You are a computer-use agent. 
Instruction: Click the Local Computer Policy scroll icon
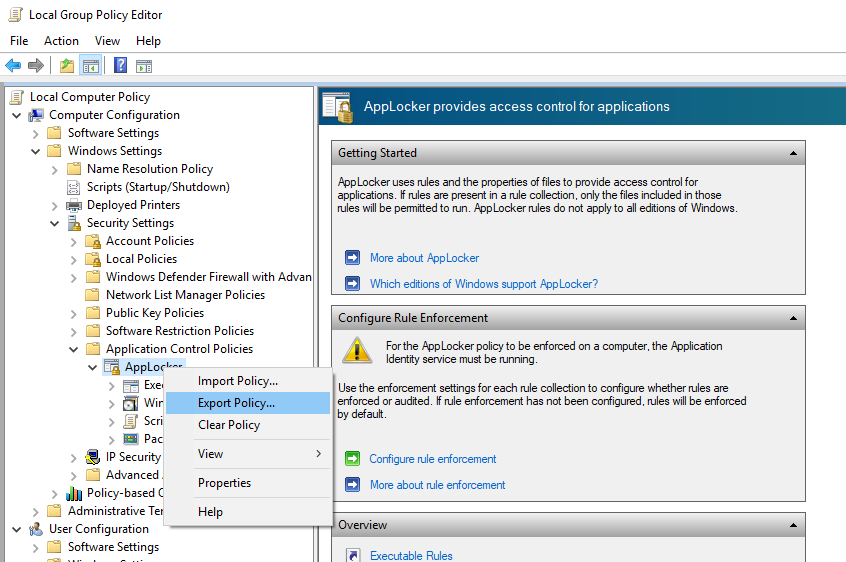(x=17, y=97)
